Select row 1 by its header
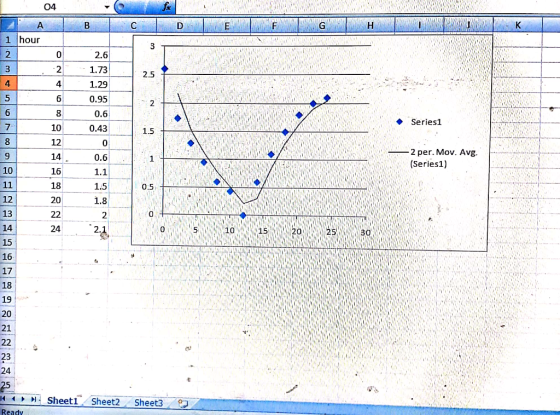Screen dimensions: 560x415 (8, 40)
